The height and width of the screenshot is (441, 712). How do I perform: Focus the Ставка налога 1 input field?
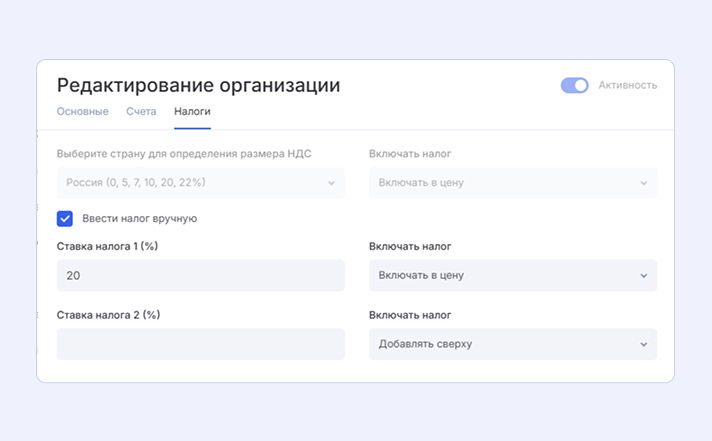(200, 275)
